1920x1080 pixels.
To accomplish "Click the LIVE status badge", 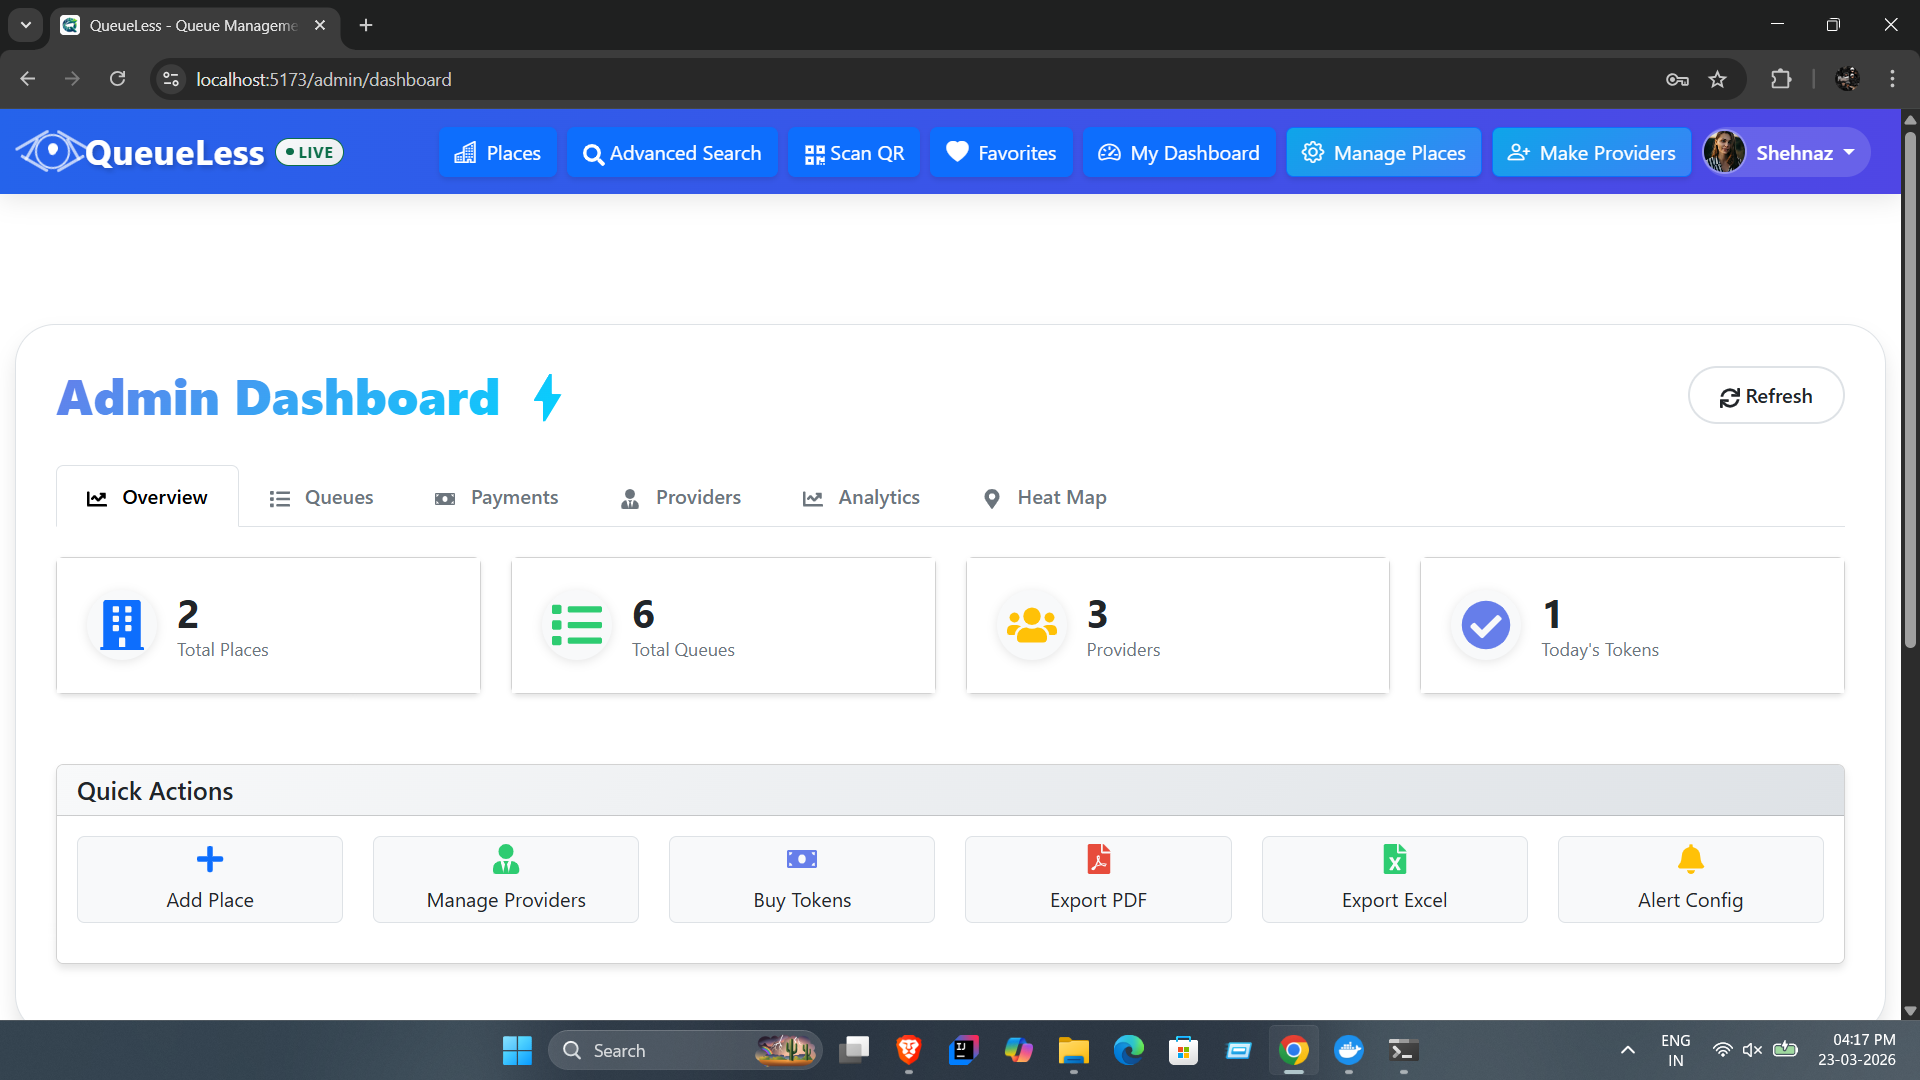I will (310, 152).
